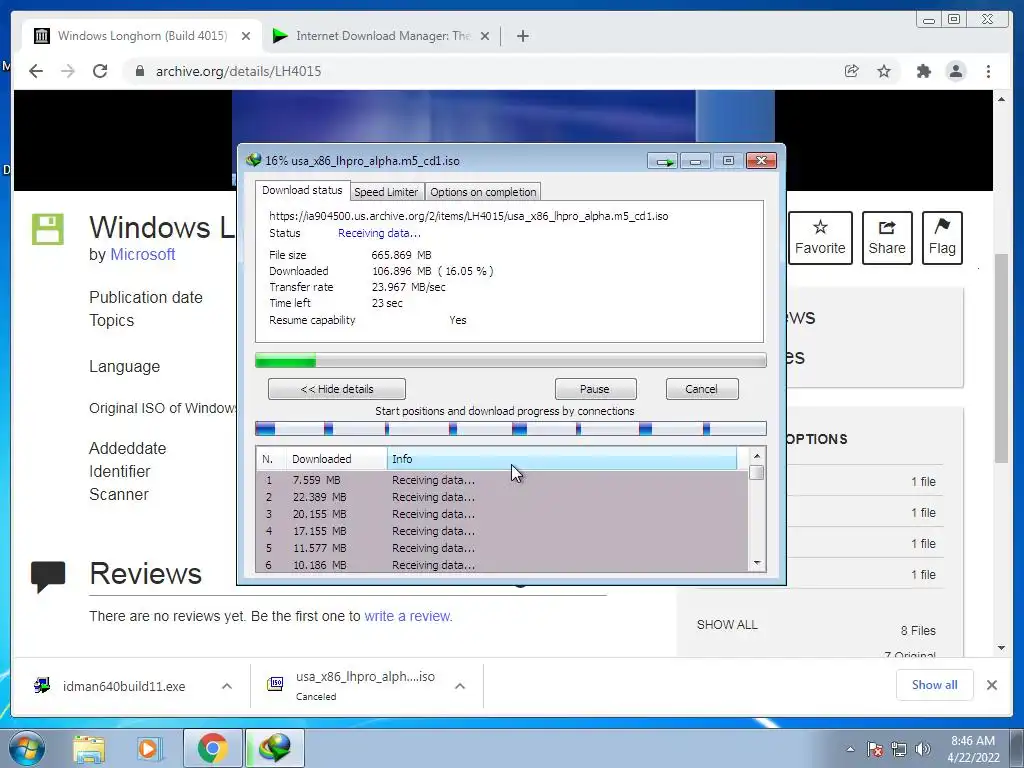Open the Speed Limiter tab
The image size is (1024, 768).
(x=386, y=192)
